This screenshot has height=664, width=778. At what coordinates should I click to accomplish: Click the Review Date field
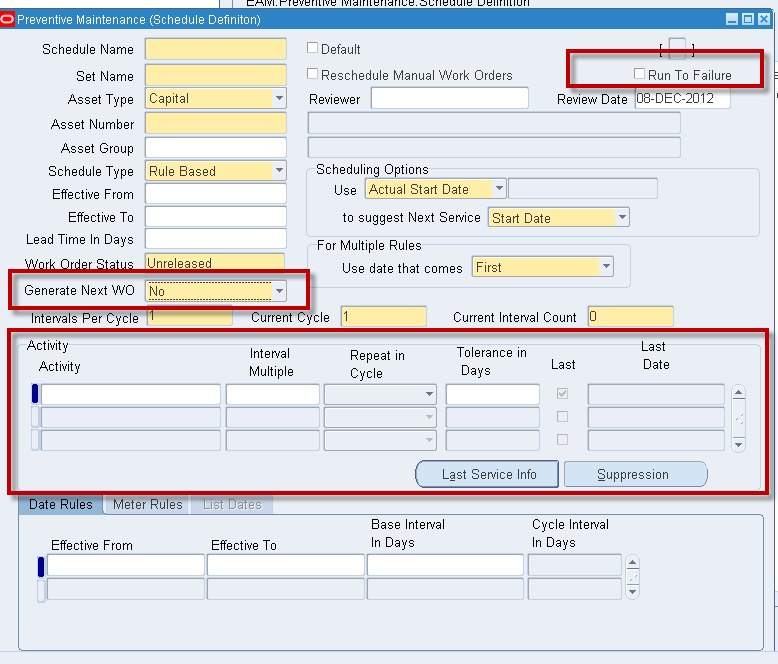pos(683,98)
